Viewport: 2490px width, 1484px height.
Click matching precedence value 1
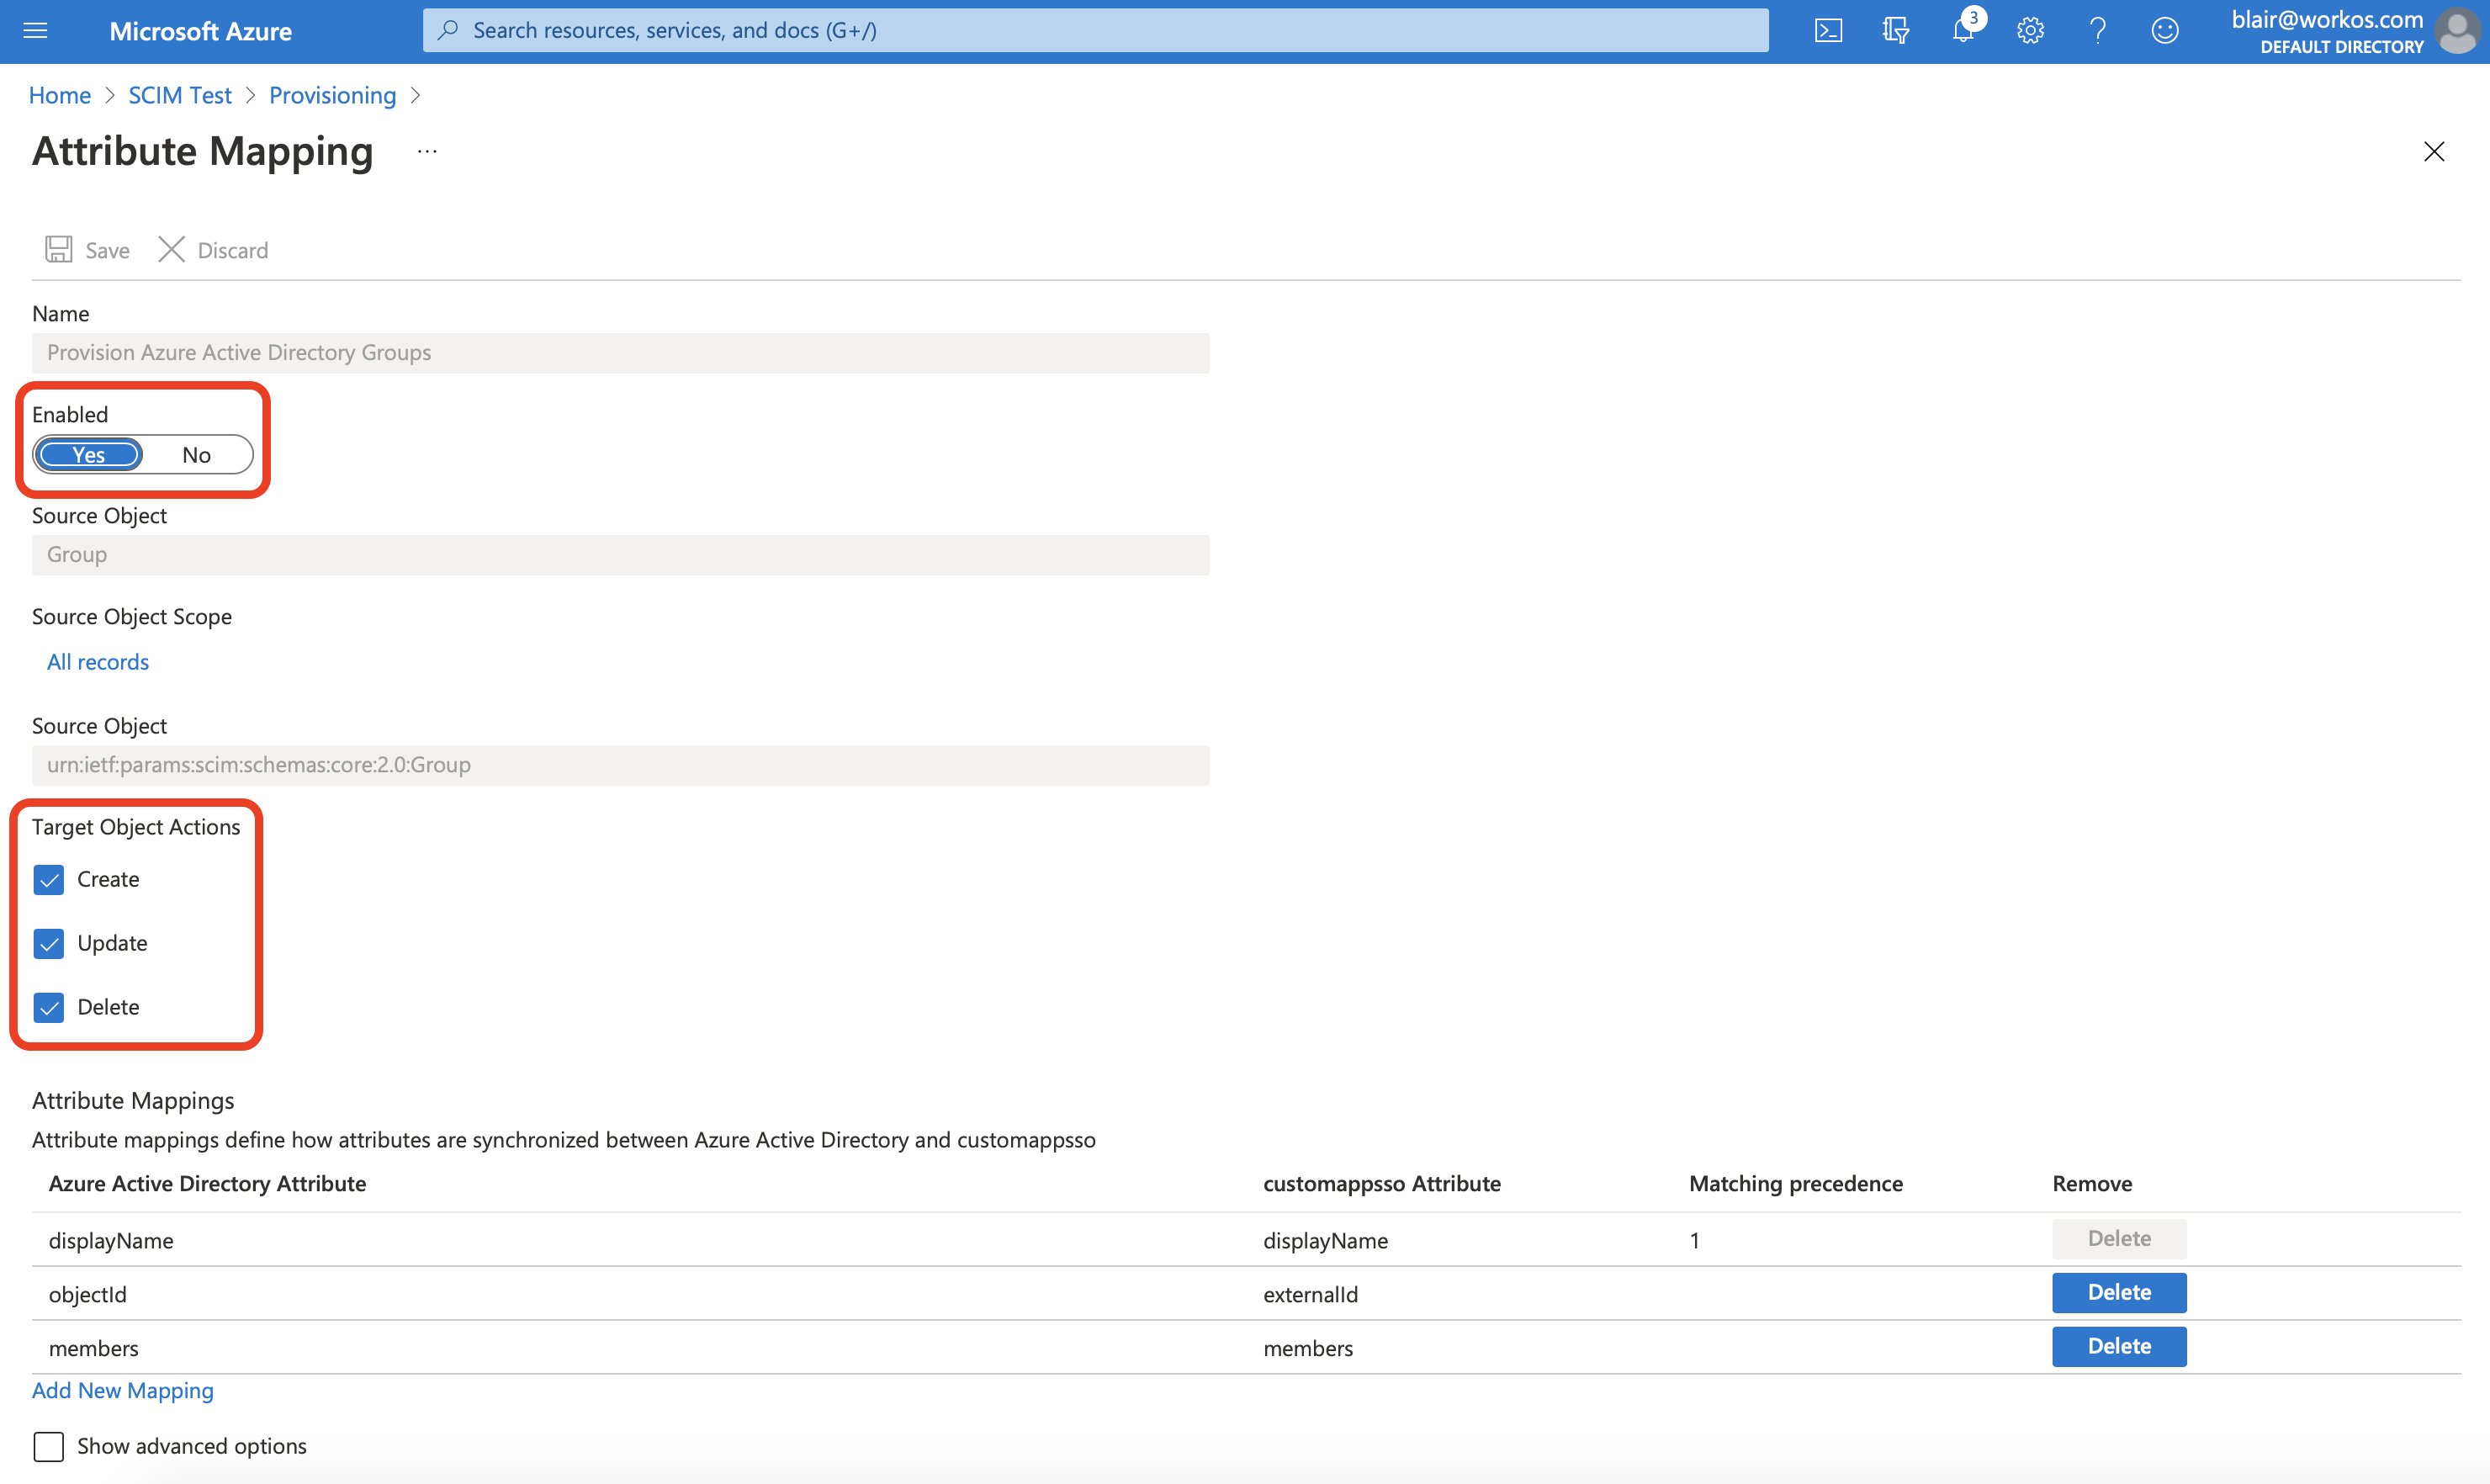[1694, 1240]
